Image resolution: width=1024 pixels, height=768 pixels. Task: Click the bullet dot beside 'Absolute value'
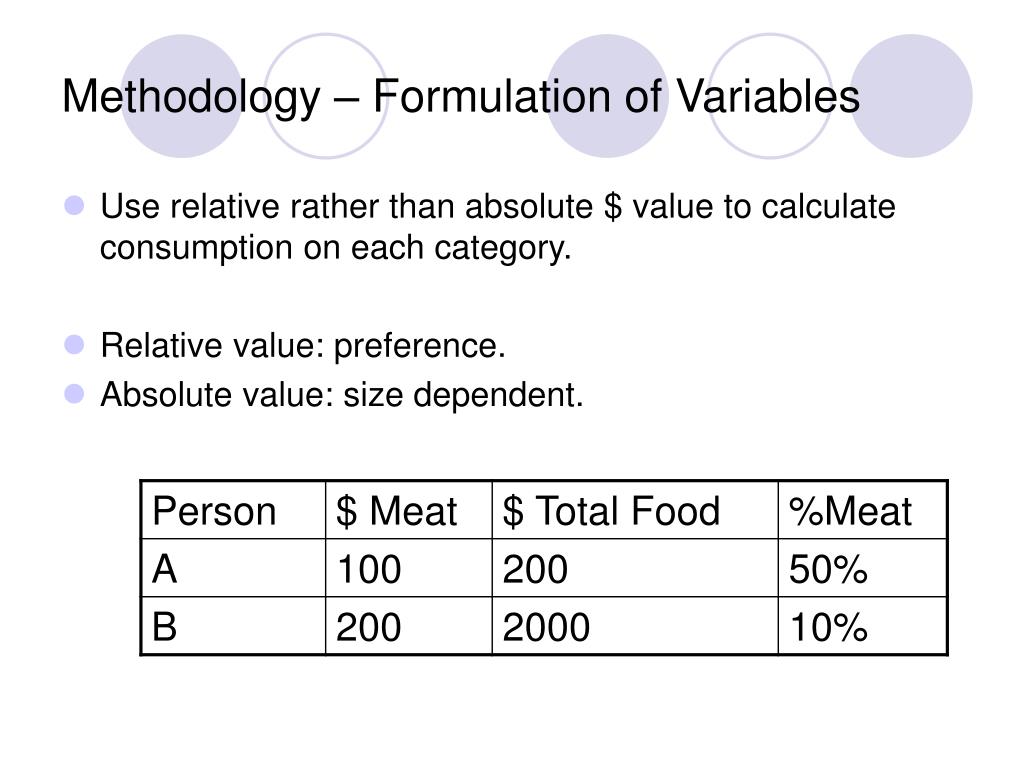coord(74,394)
